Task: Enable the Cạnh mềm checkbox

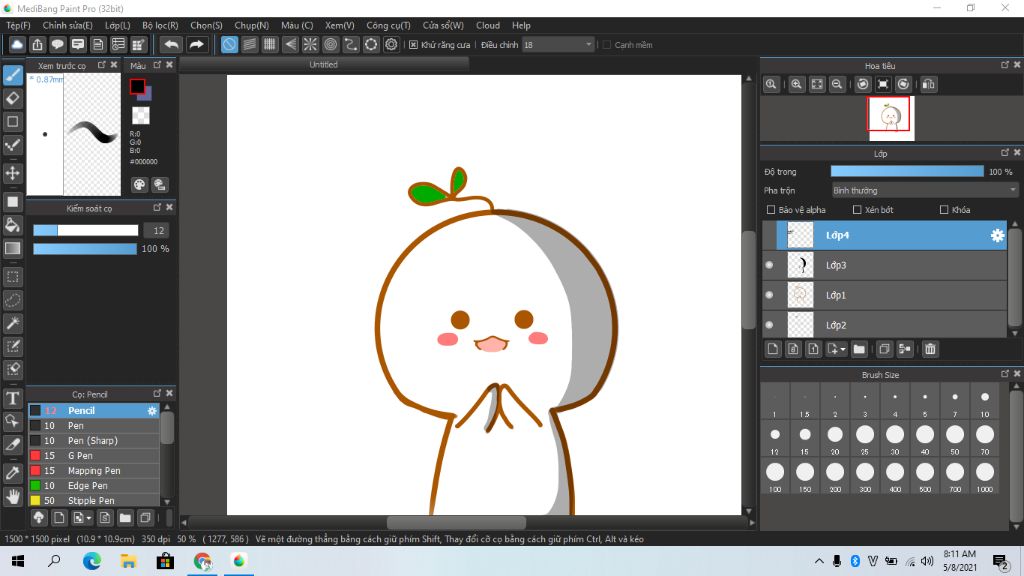Action: 607,45
